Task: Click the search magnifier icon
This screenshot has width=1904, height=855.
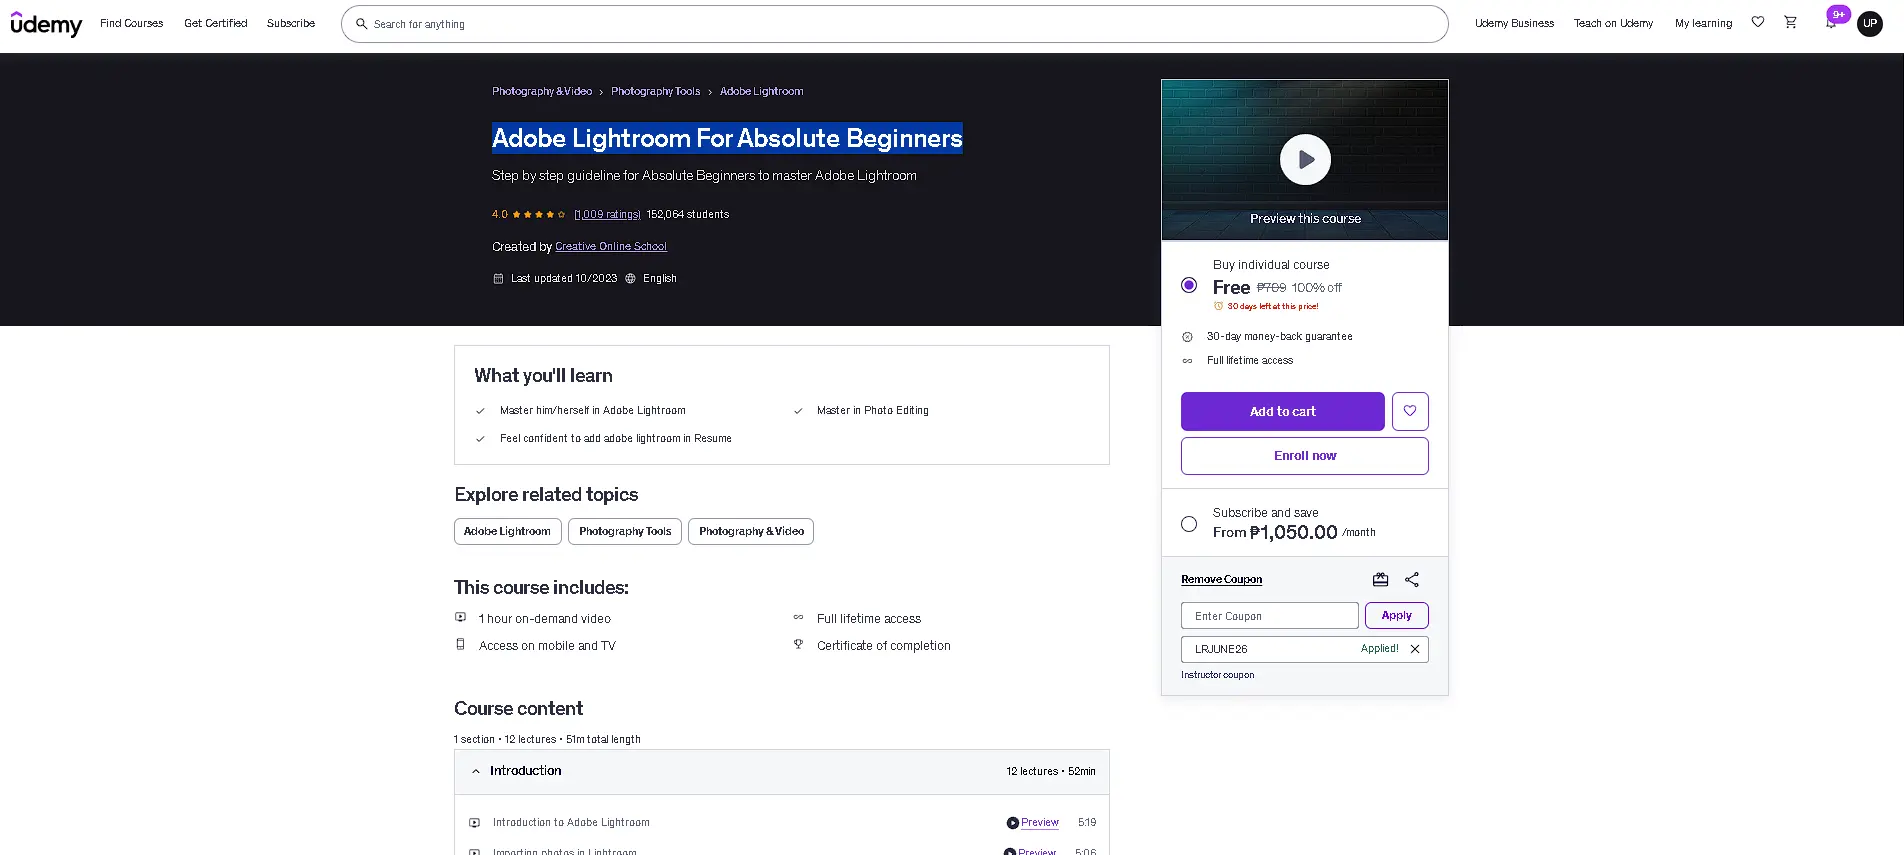Action: coord(361,24)
